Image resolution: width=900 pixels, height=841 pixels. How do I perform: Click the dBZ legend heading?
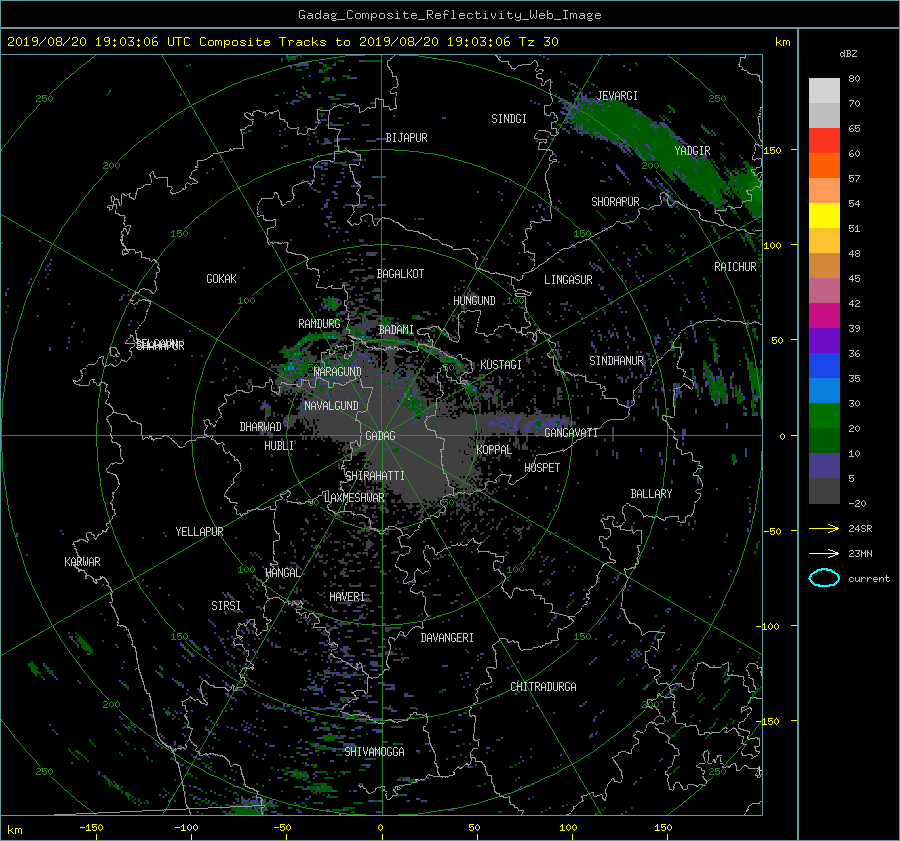[848, 54]
